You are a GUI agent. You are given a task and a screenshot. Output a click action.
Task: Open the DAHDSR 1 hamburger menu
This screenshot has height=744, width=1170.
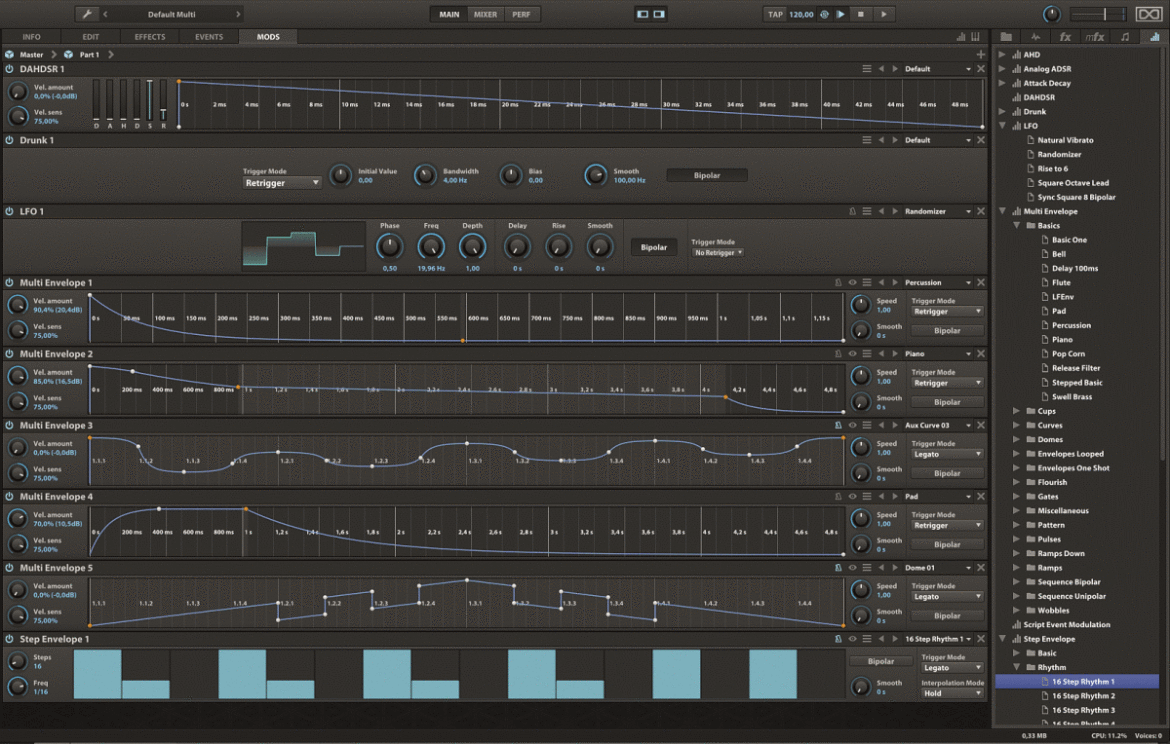[x=866, y=69]
